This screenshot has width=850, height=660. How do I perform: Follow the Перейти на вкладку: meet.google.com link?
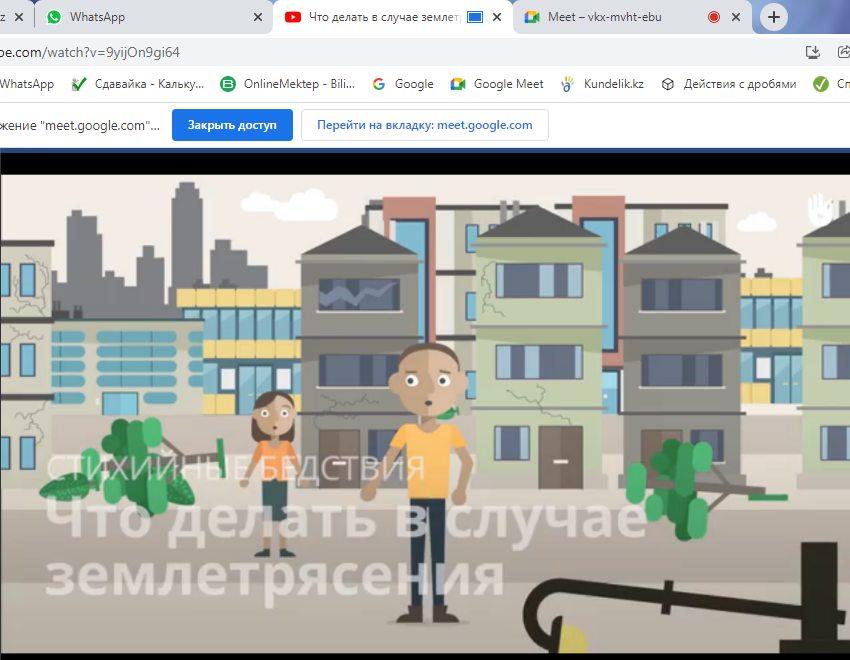pyautogui.click(x=424, y=125)
